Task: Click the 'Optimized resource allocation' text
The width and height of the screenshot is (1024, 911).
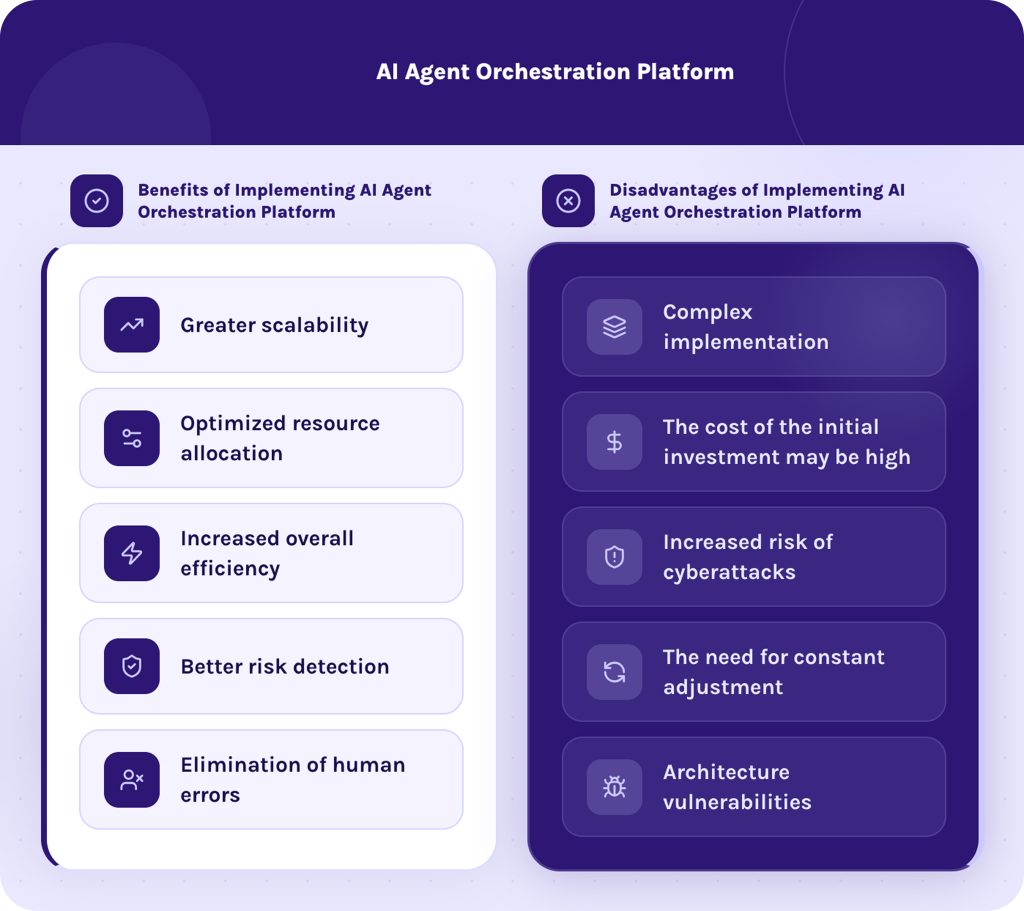Action: pyautogui.click(x=280, y=438)
